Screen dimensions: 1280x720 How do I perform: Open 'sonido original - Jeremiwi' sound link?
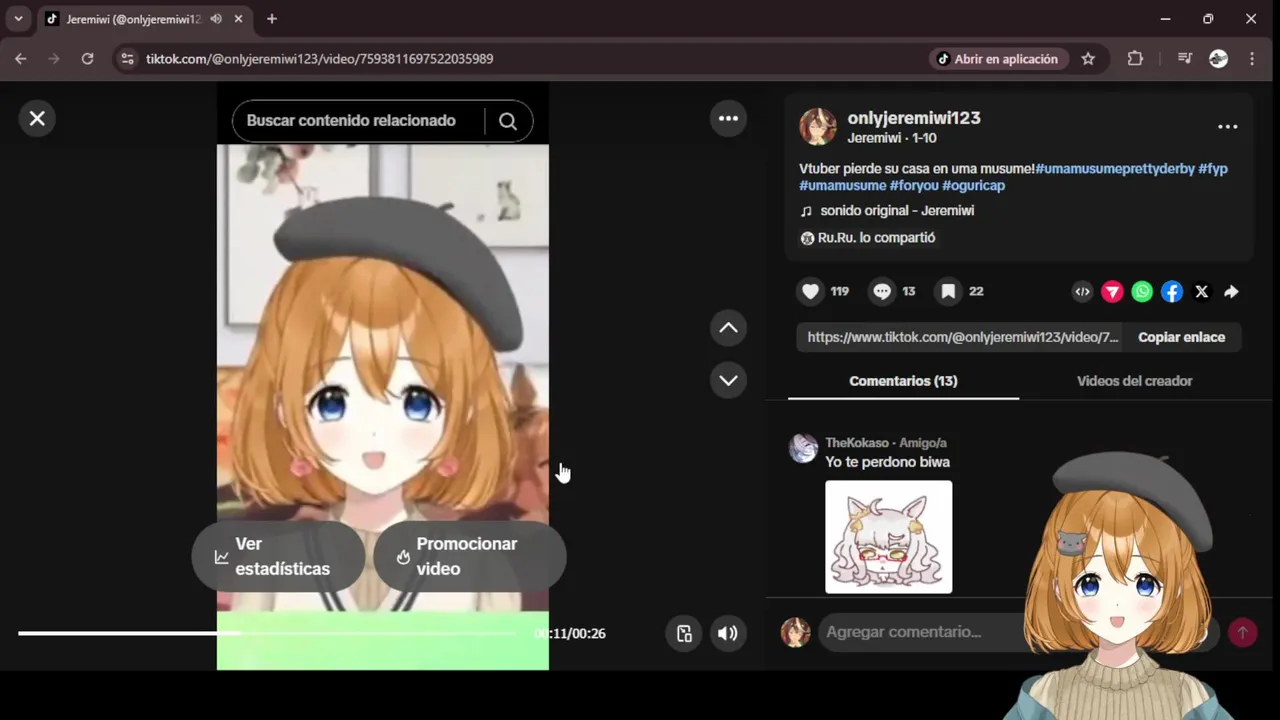[x=897, y=211]
